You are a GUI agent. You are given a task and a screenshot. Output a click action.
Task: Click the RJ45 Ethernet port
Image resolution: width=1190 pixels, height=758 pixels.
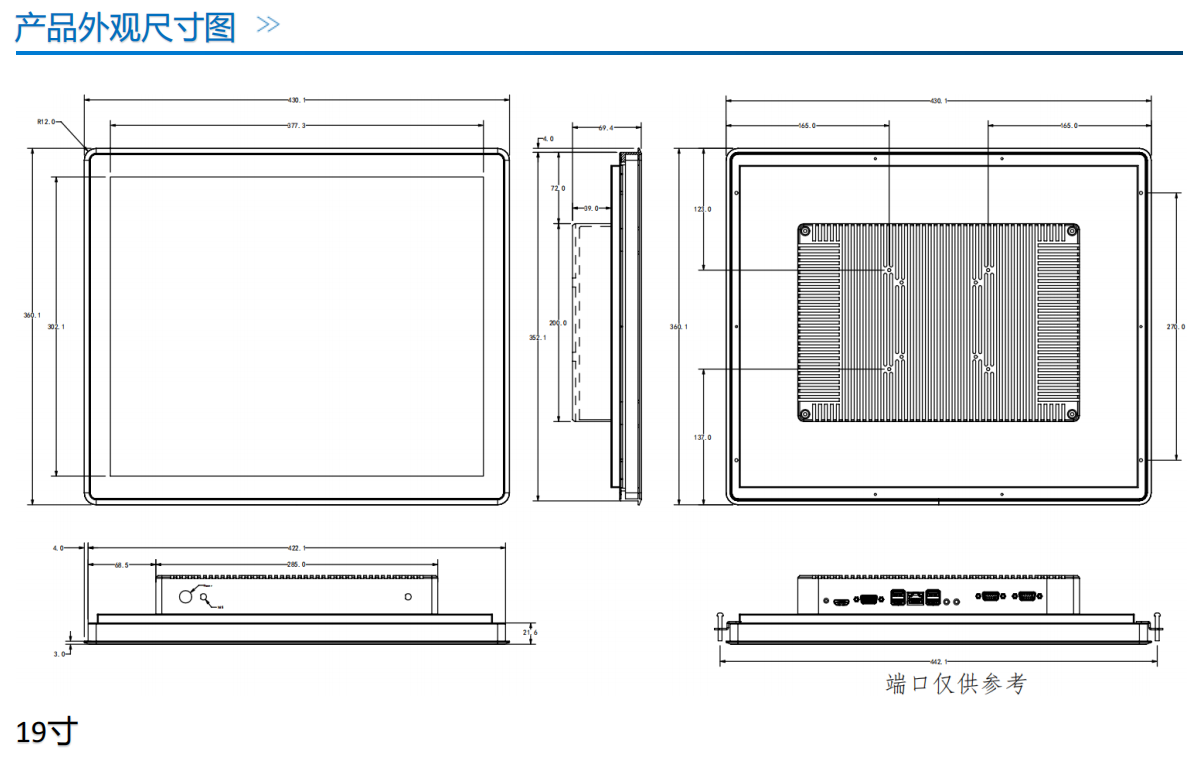(x=915, y=599)
